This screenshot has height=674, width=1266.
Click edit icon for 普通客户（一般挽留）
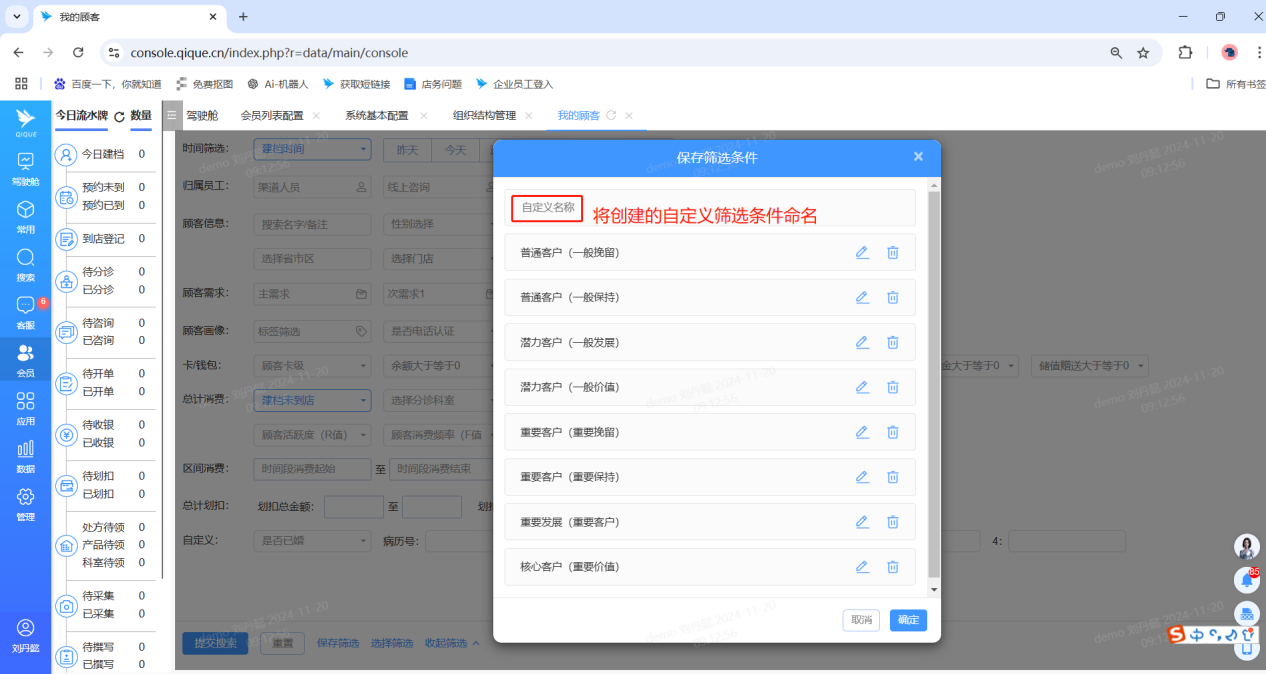tap(862, 252)
